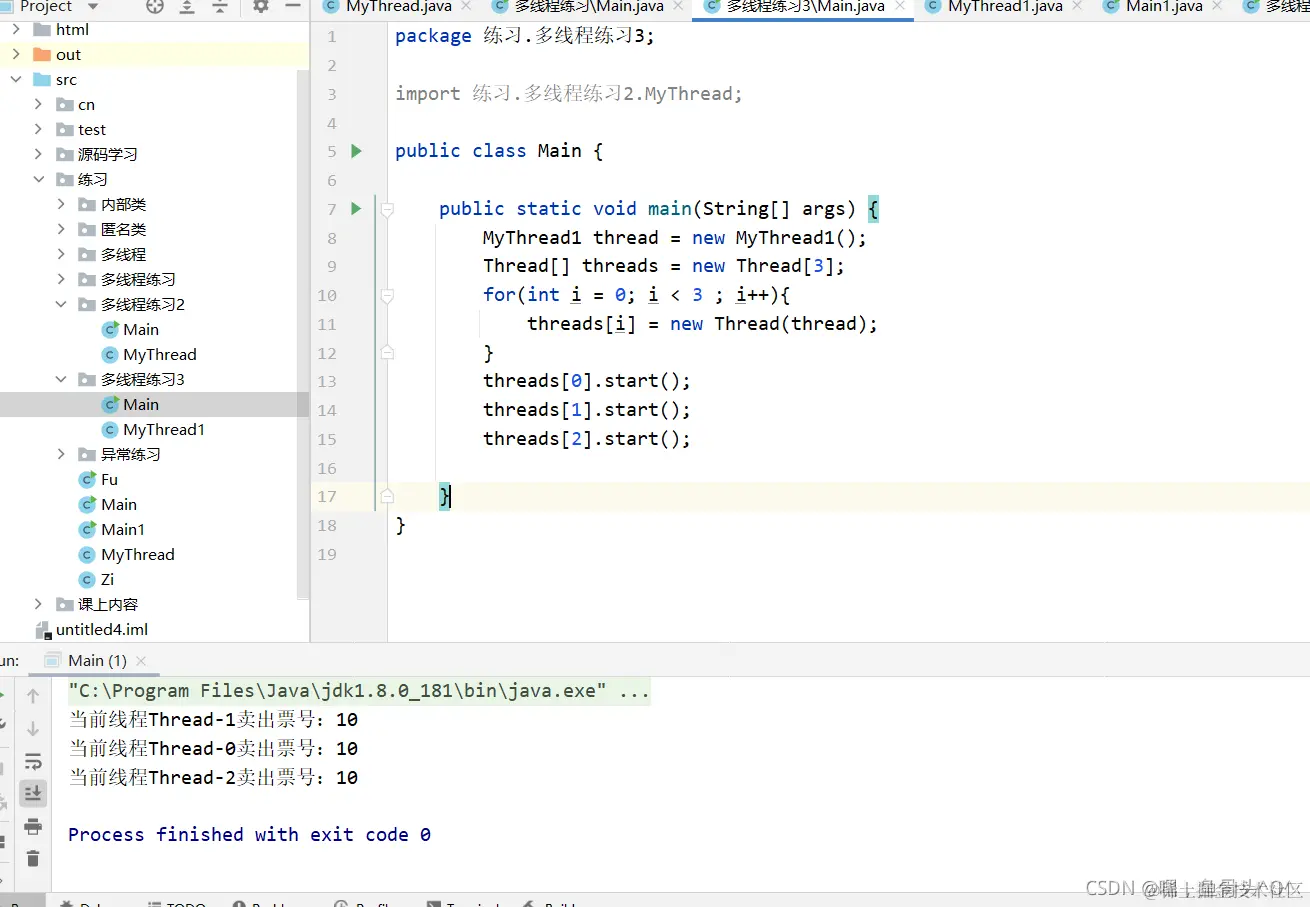Click the Down the Stack Trace arrow in Run panel
1310x907 pixels.
coord(33,728)
